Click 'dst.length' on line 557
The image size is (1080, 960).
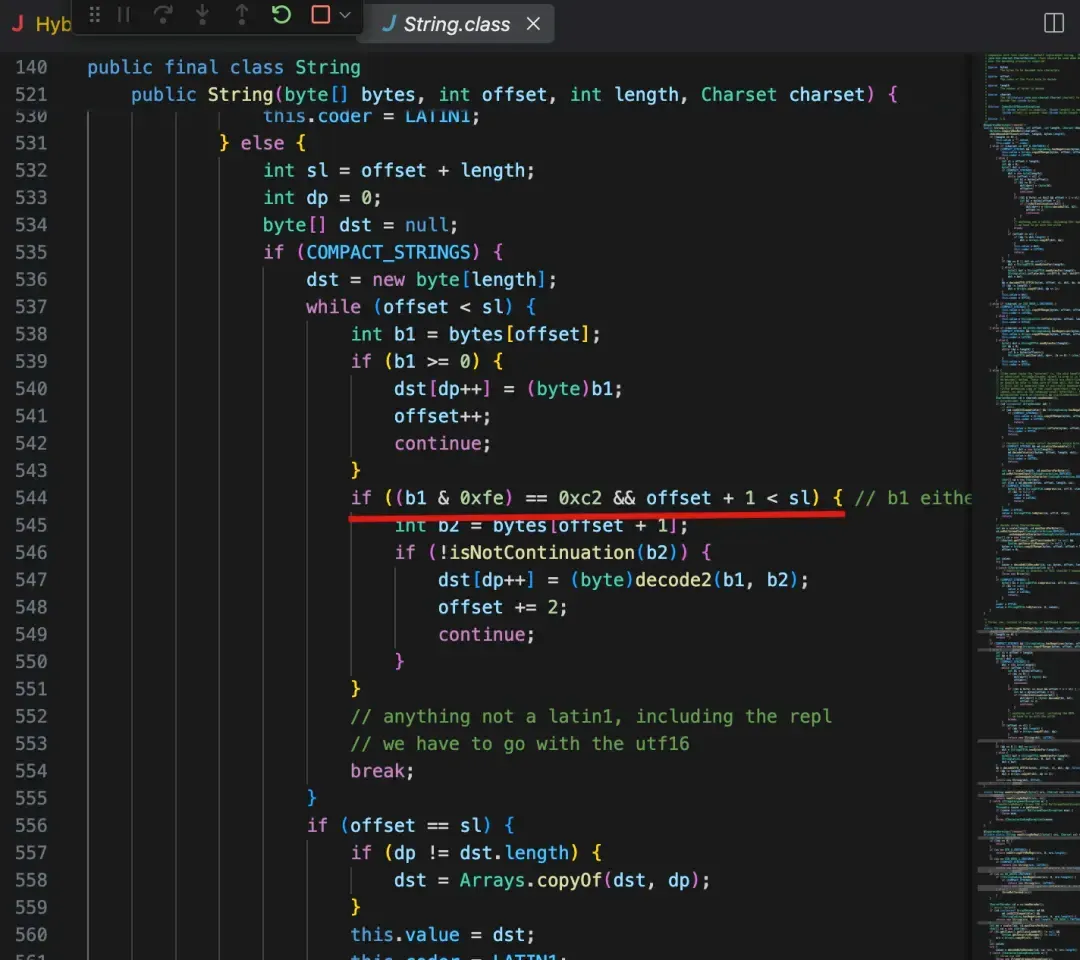pyautogui.click(x=515, y=853)
